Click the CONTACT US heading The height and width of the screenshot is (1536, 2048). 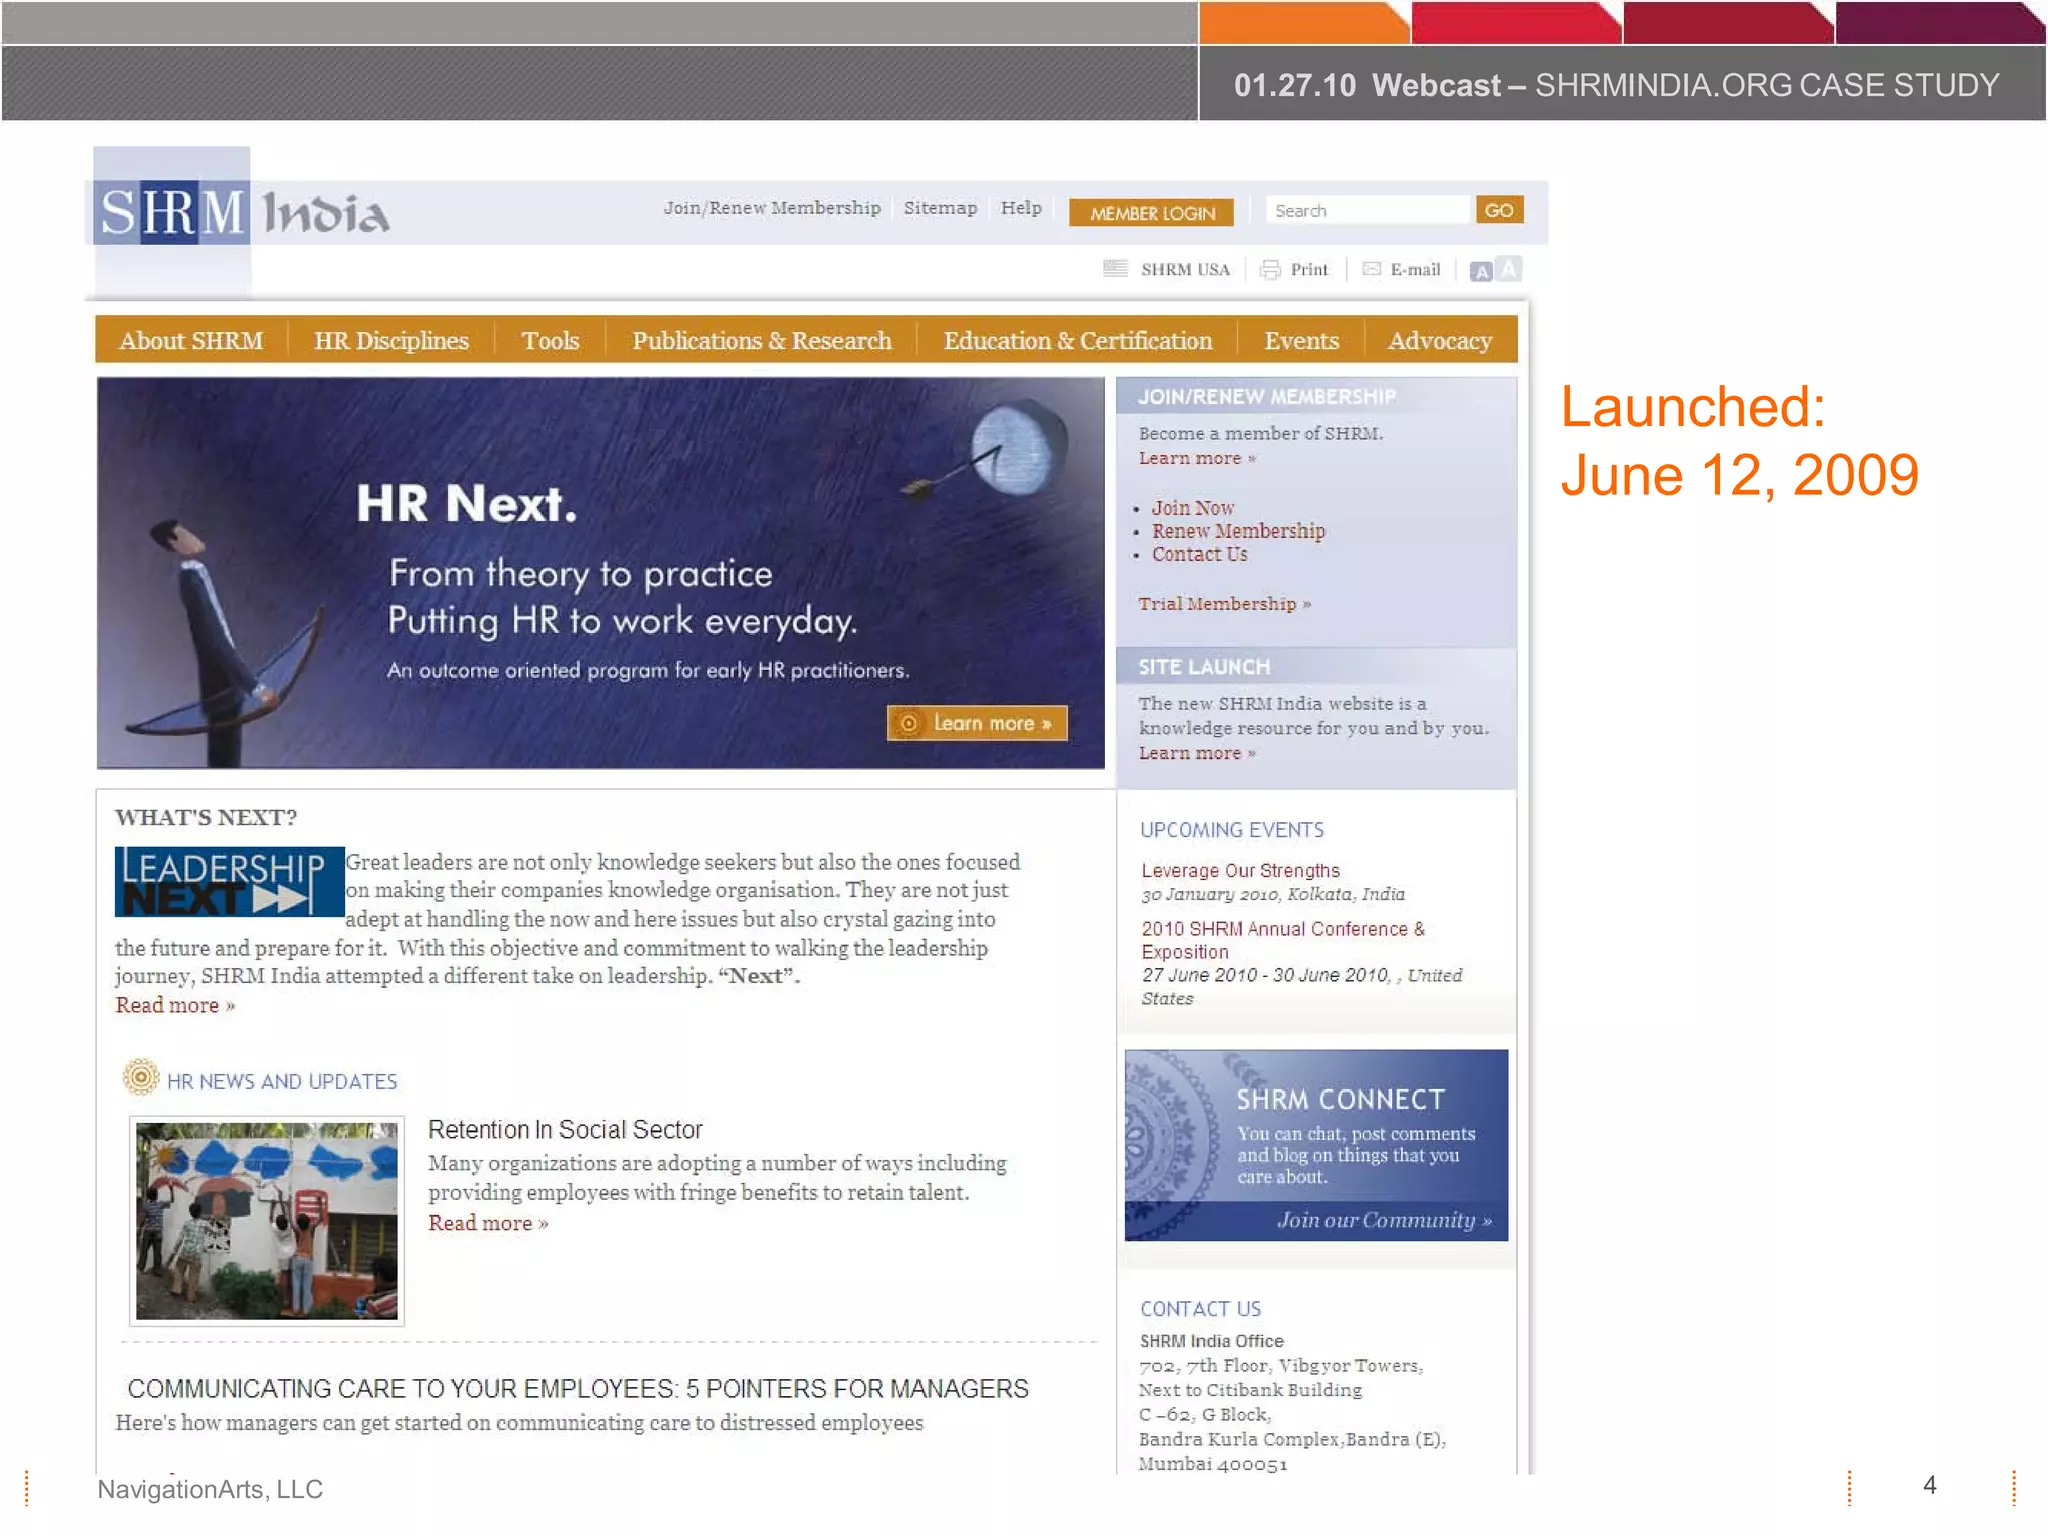[1200, 1309]
